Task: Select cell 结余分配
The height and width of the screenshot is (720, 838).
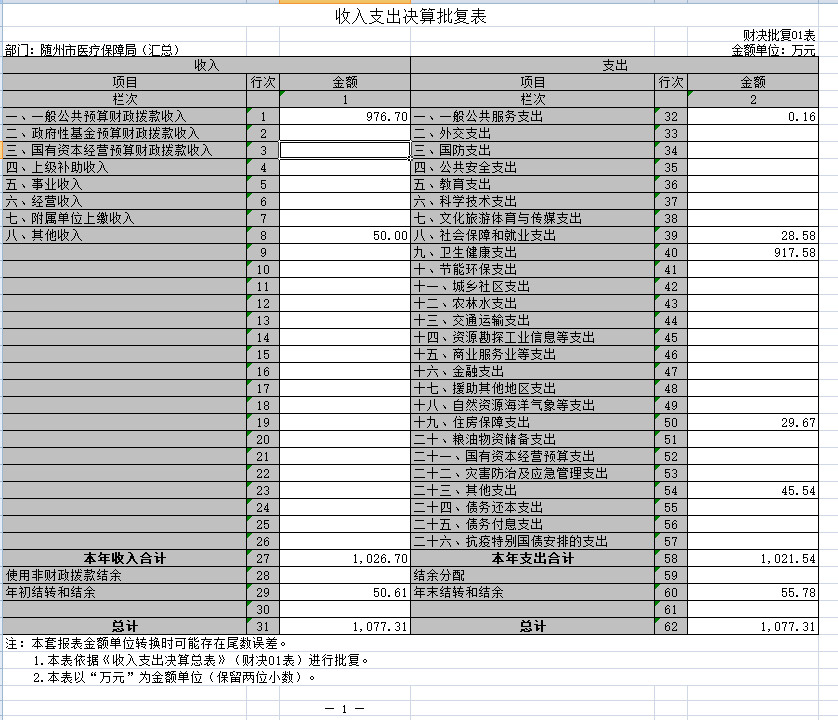Action: (532, 576)
